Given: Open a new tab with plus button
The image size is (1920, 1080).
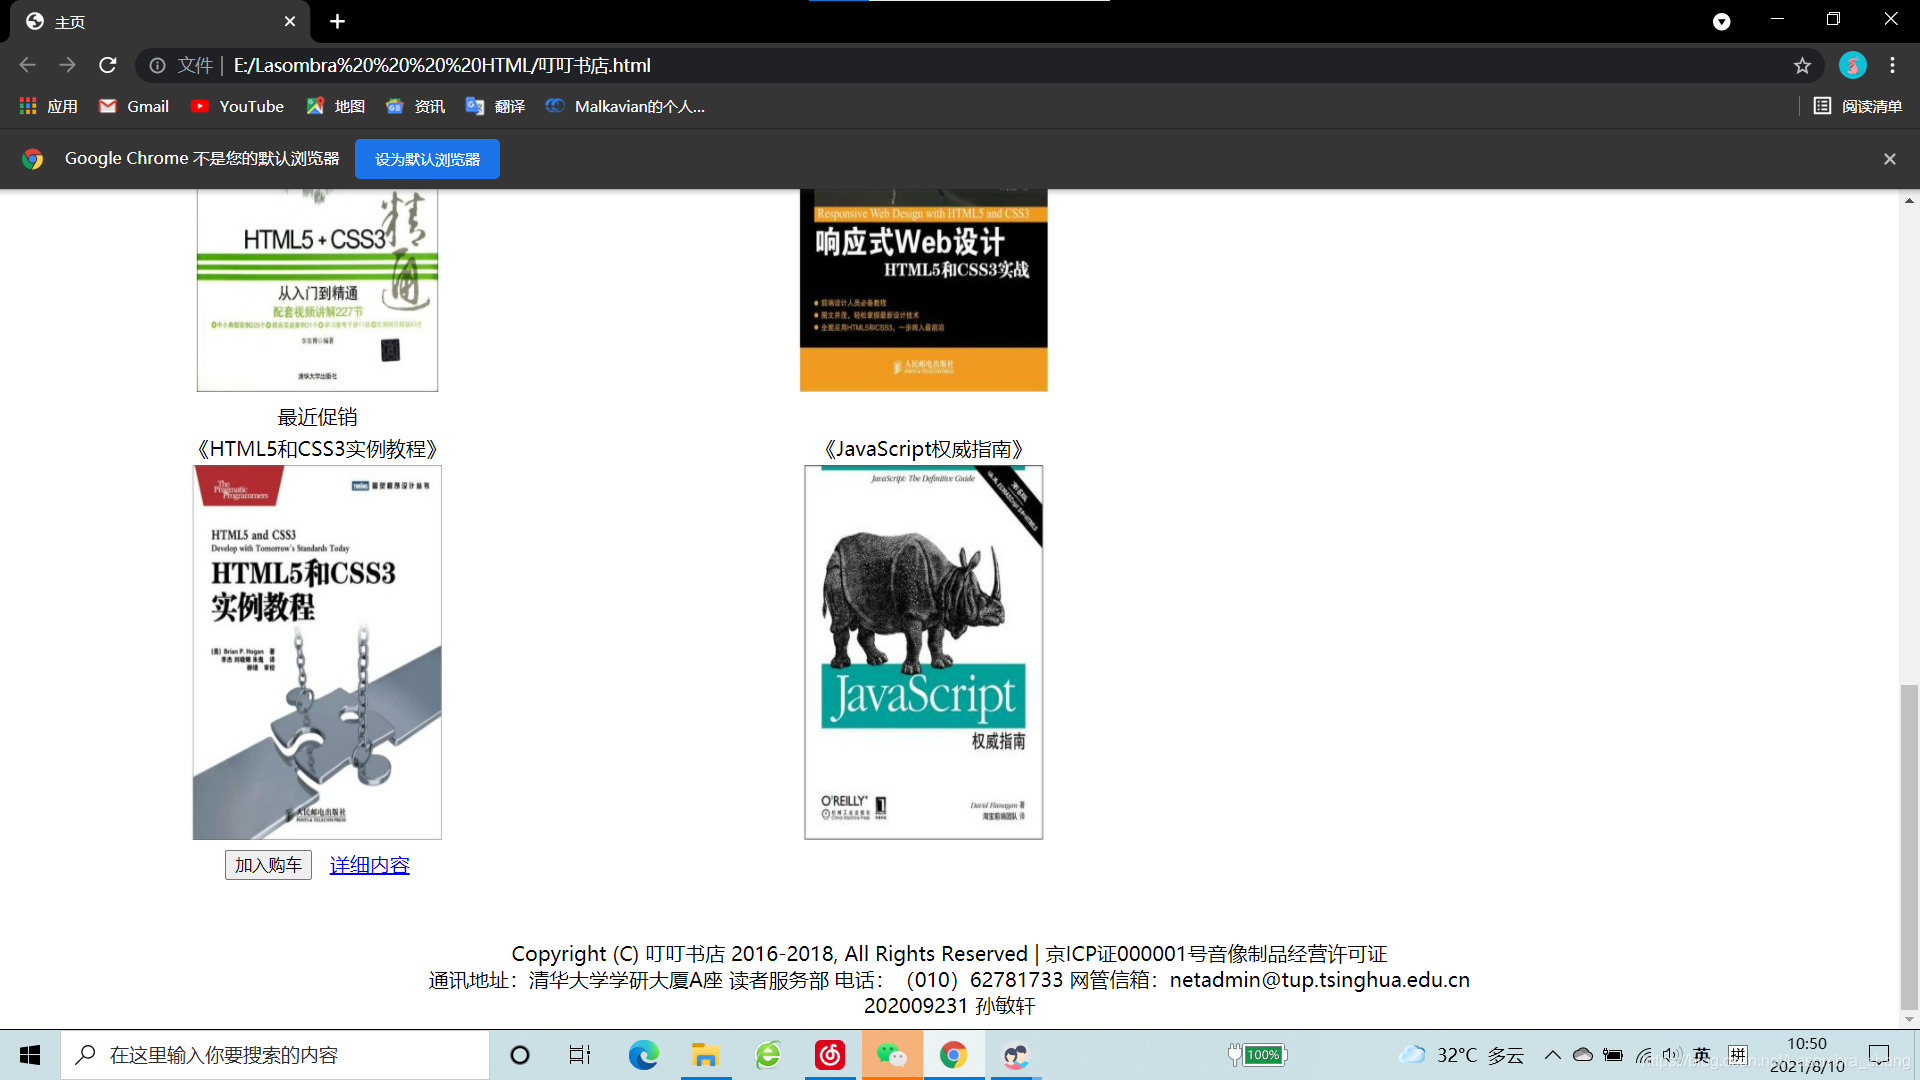Looking at the screenshot, I should [337, 21].
